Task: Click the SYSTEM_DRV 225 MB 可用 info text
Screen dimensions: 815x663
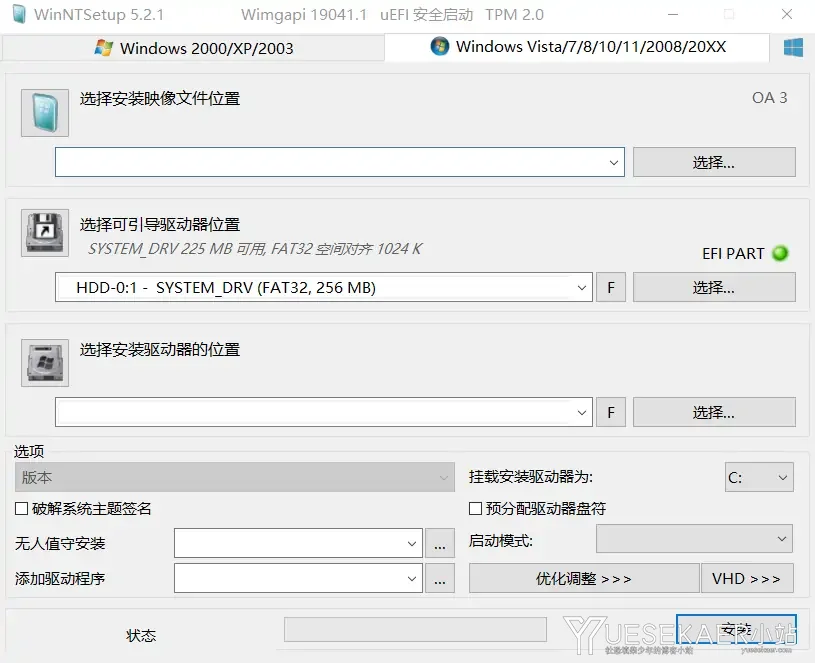Action: point(255,249)
